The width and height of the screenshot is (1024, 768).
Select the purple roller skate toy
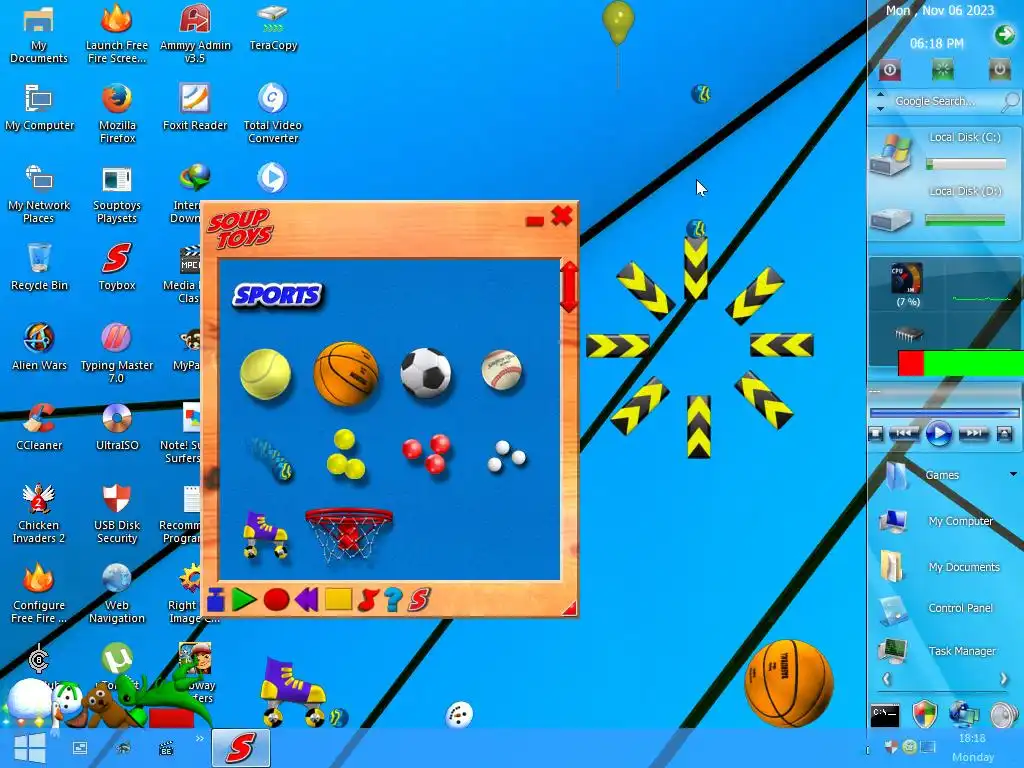[264, 536]
